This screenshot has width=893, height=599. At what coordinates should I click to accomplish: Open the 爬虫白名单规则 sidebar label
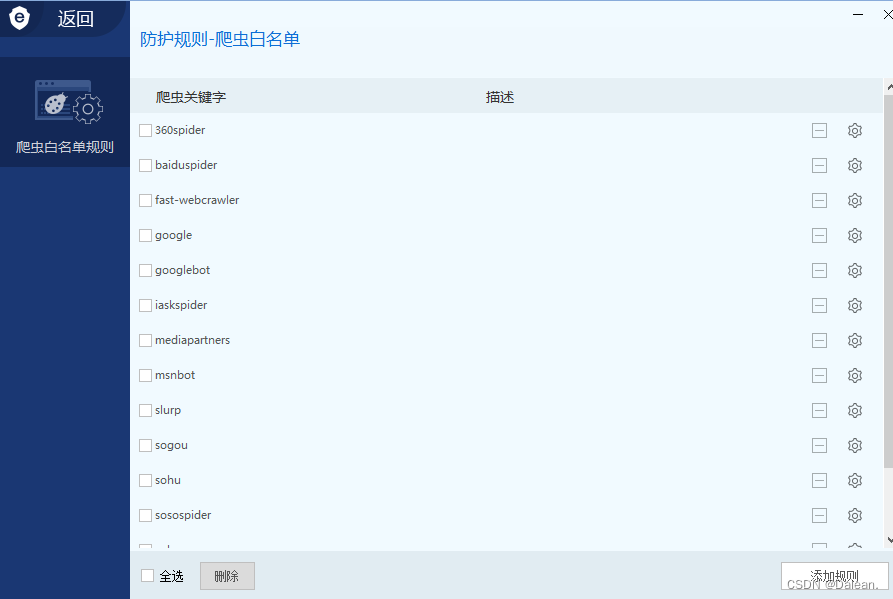pyautogui.click(x=65, y=147)
